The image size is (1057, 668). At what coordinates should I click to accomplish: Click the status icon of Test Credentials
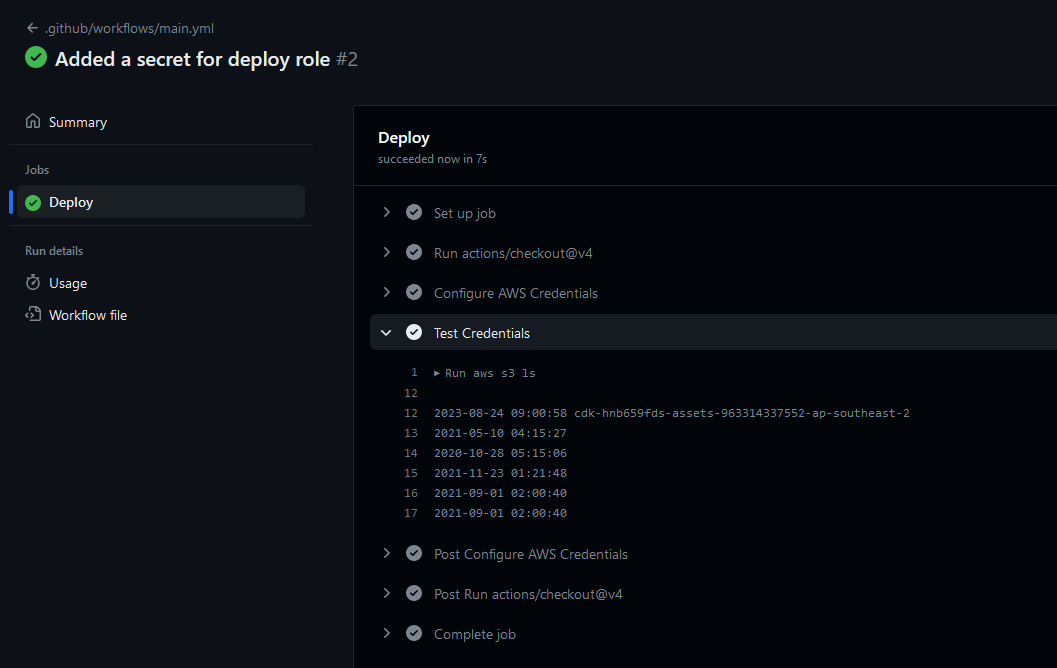point(414,332)
